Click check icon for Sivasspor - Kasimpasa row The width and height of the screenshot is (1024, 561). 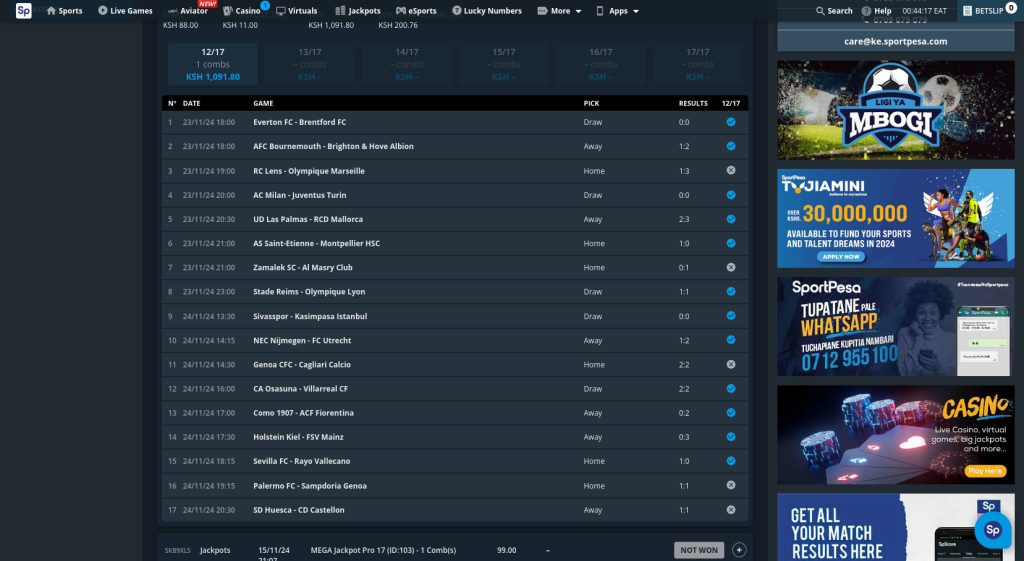731,315
